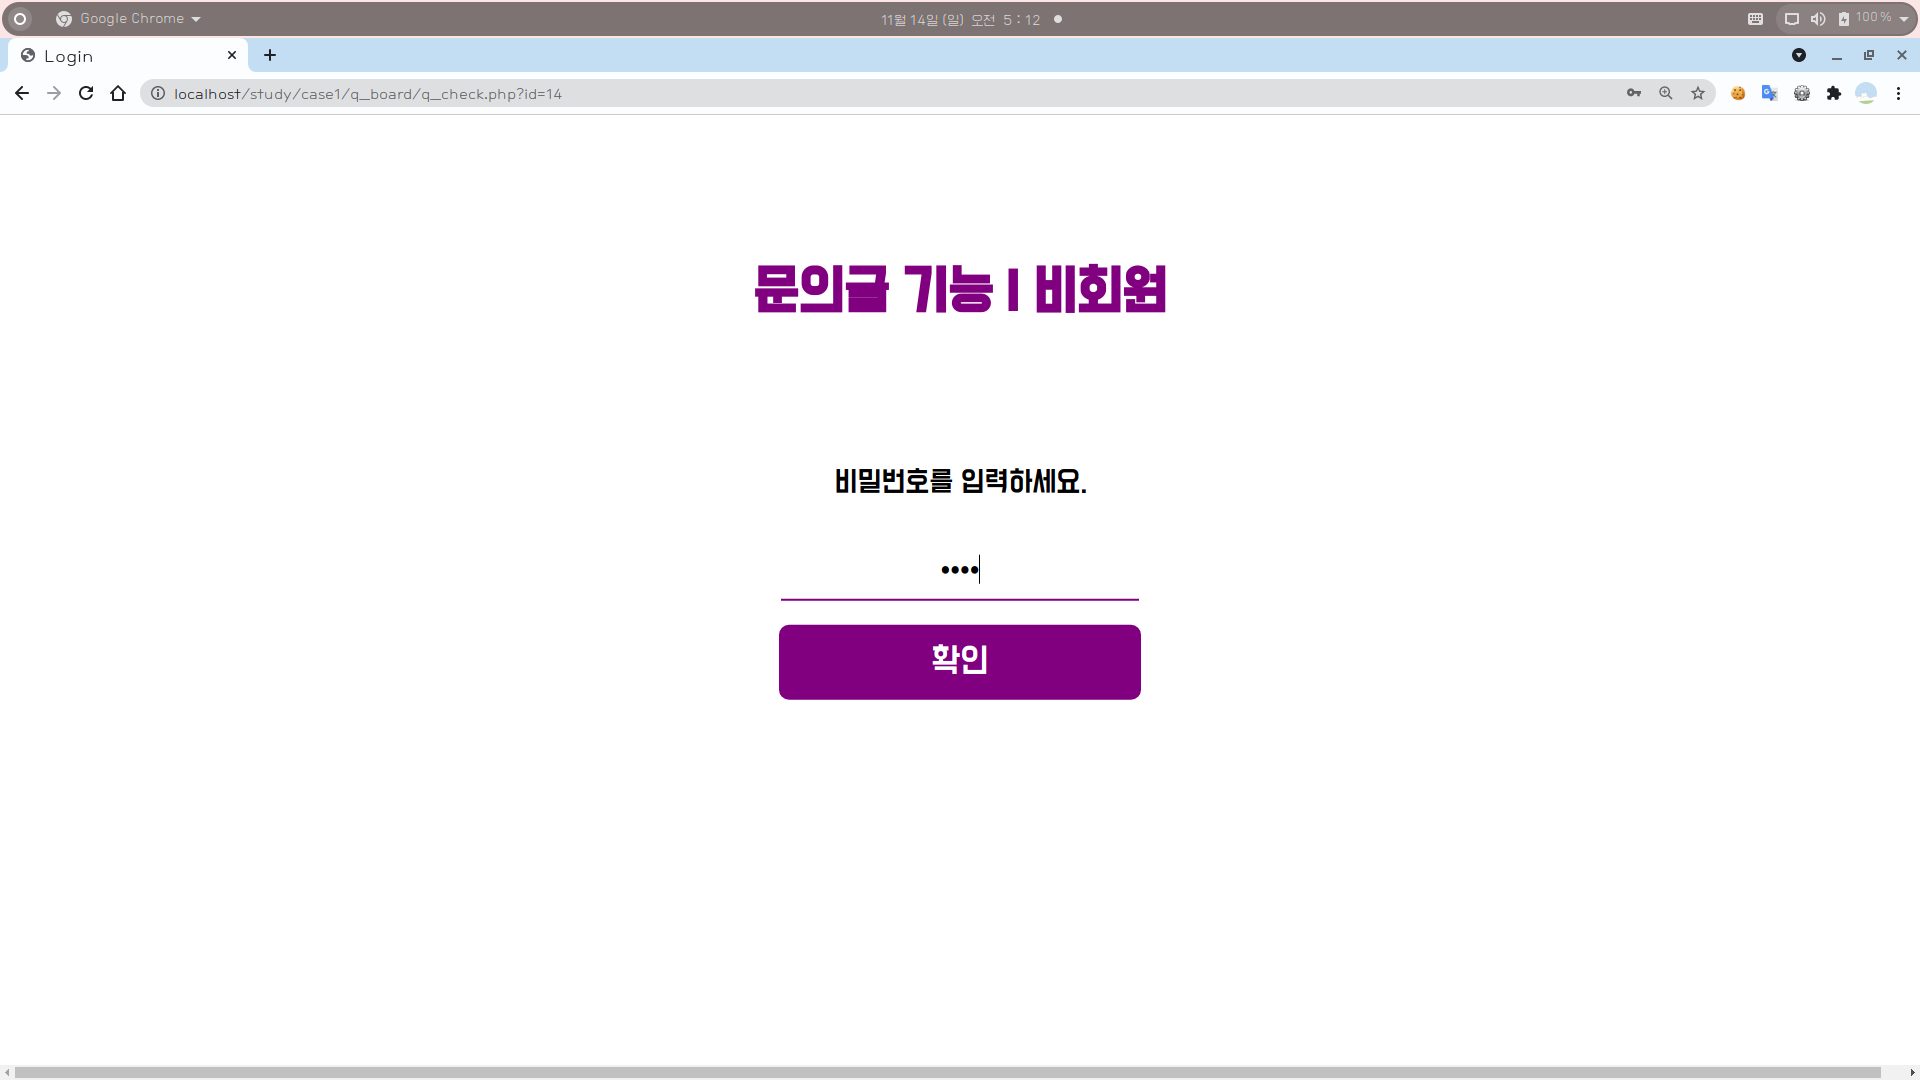Reload the current page

[x=86, y=93]
